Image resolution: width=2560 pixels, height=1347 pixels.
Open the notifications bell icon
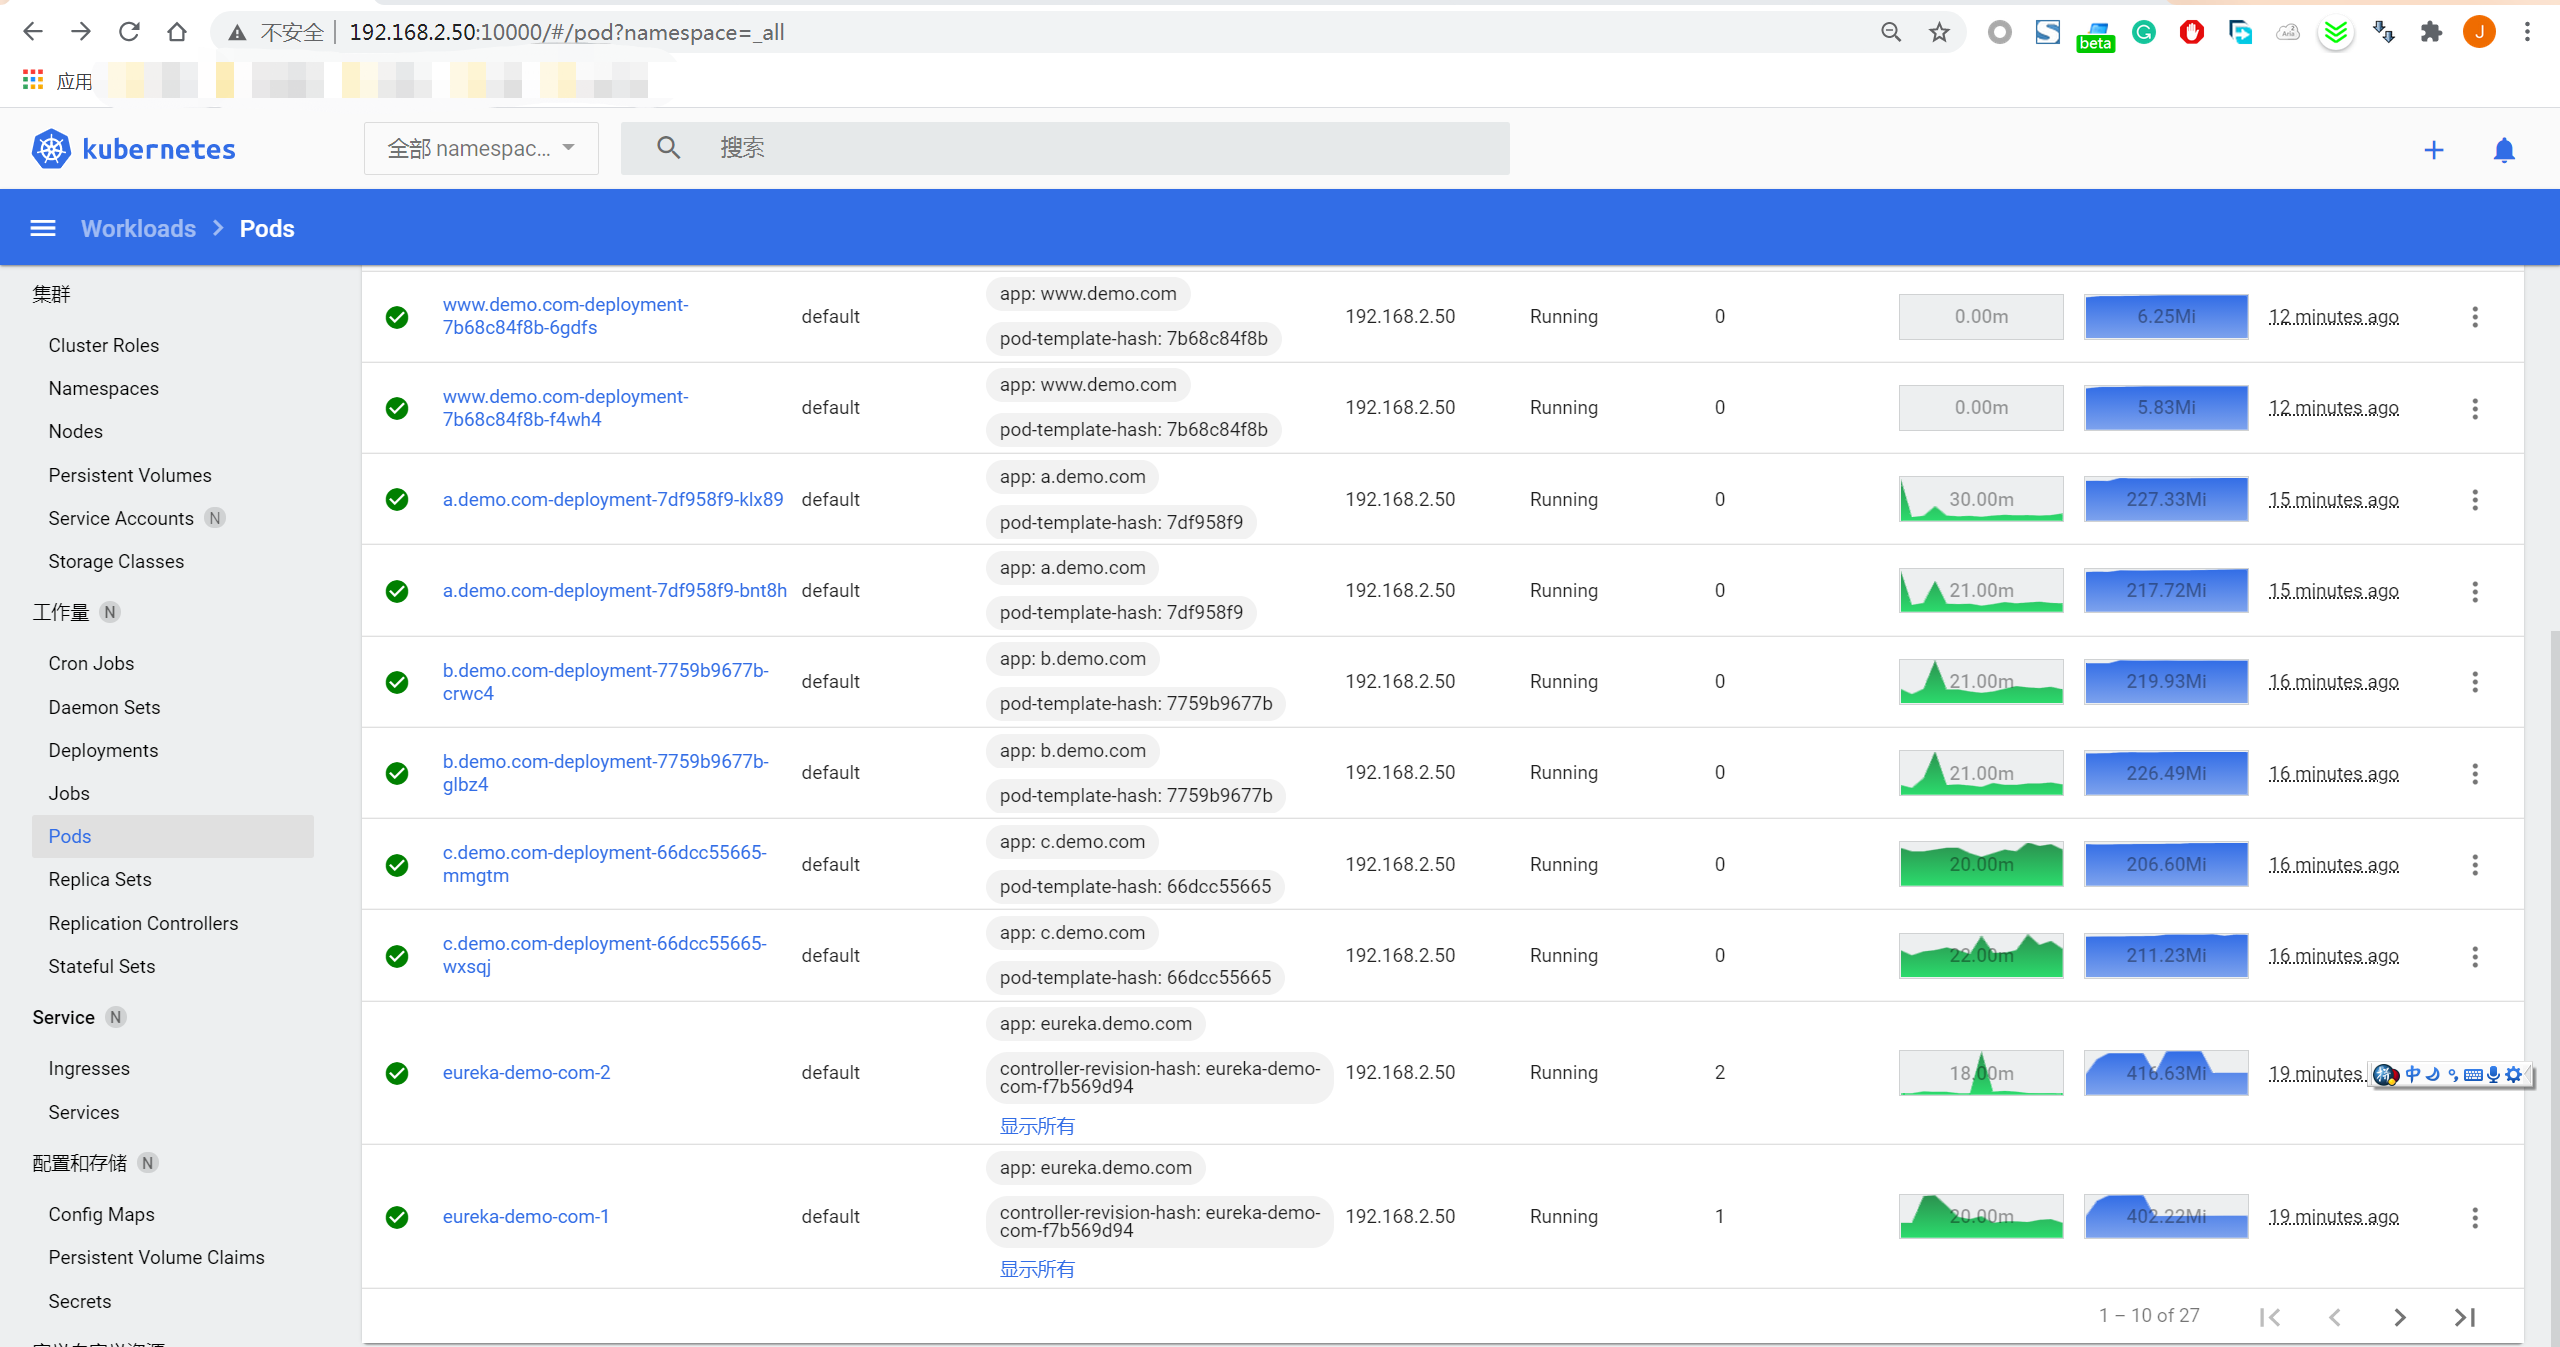pos(2504,150)
